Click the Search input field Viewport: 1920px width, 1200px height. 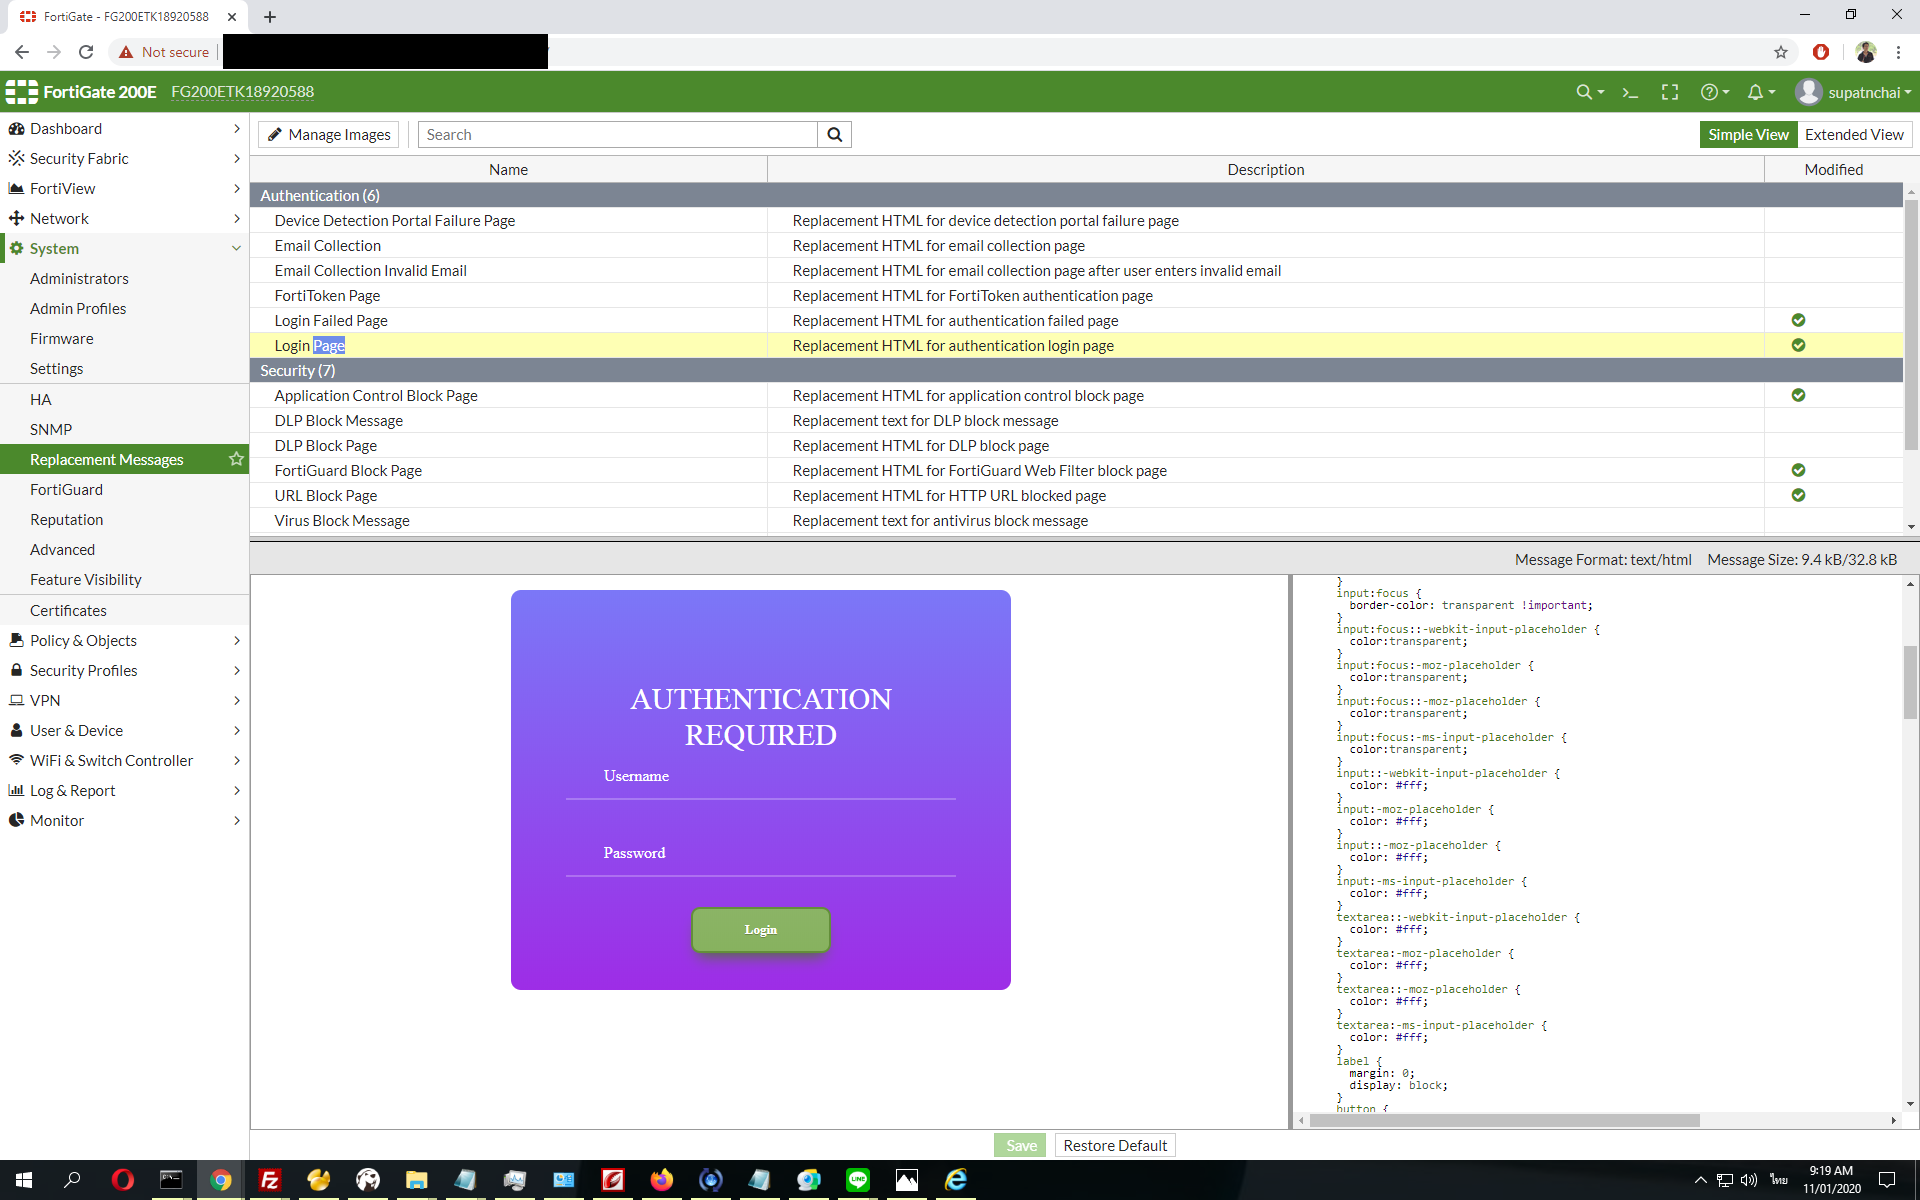618,135
